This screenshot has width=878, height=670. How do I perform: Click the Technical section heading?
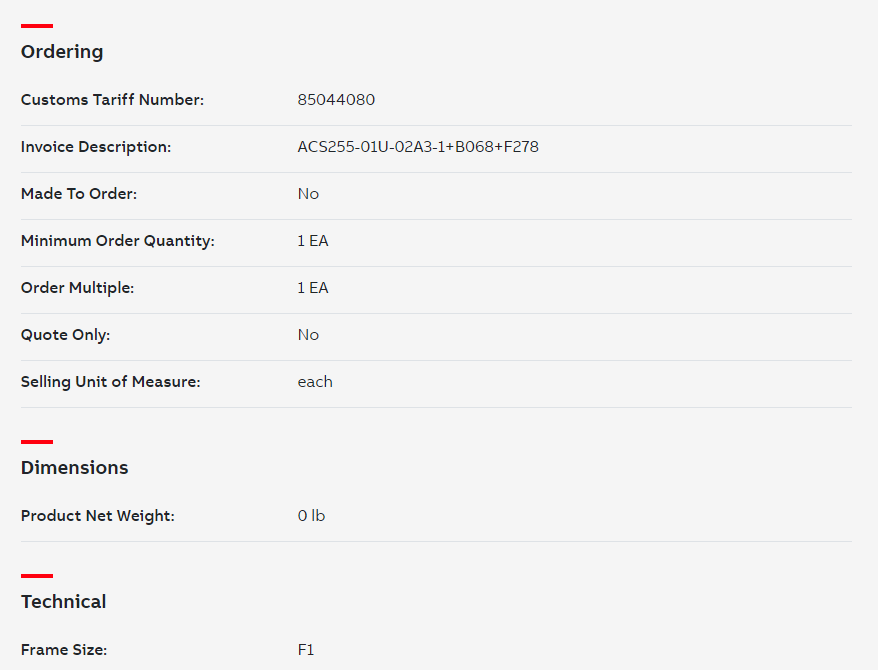tap(63, 602)
